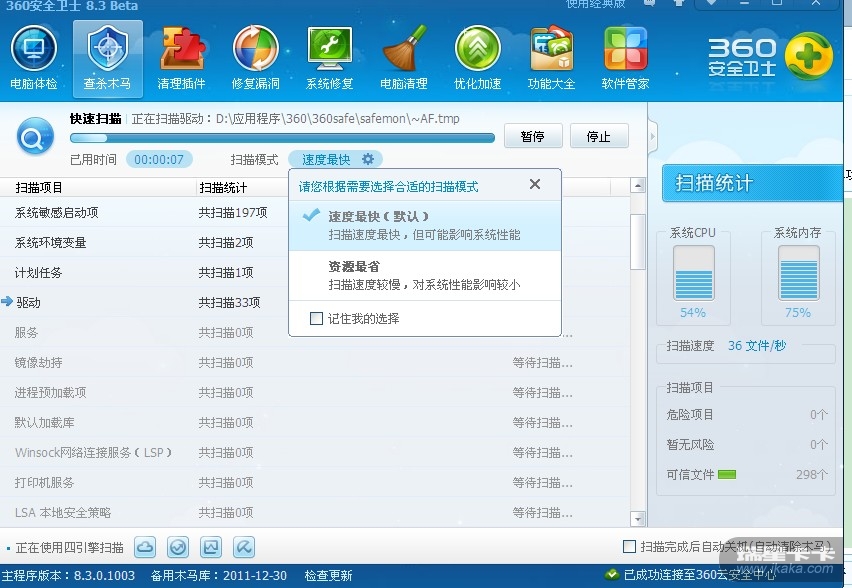Enable 扫描完成后自动关机 checkbox
Viewport: 852px width, 588px height.
[x=629, y=547]
